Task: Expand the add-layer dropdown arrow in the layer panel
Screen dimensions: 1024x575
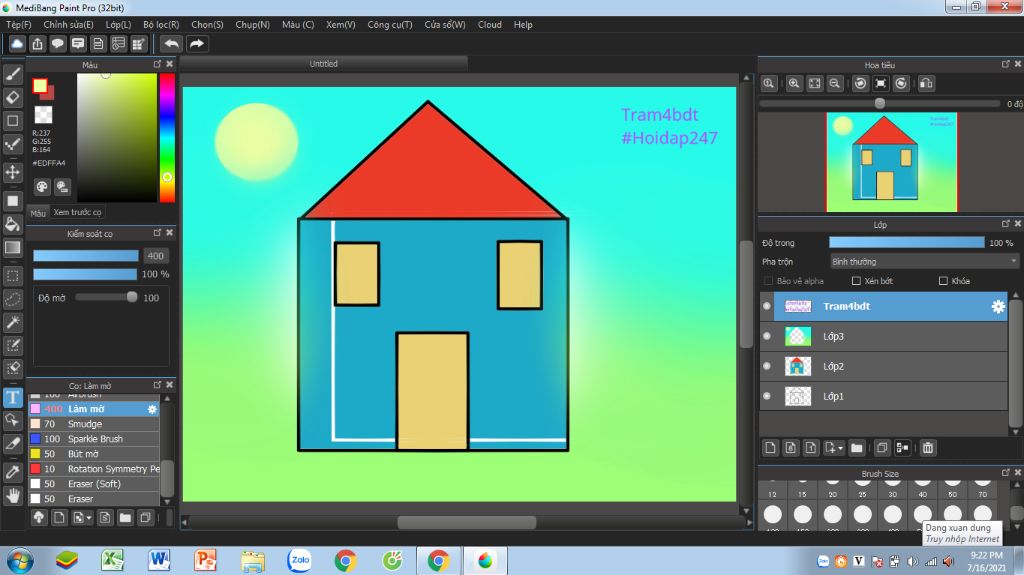Action: coord(841,449)
